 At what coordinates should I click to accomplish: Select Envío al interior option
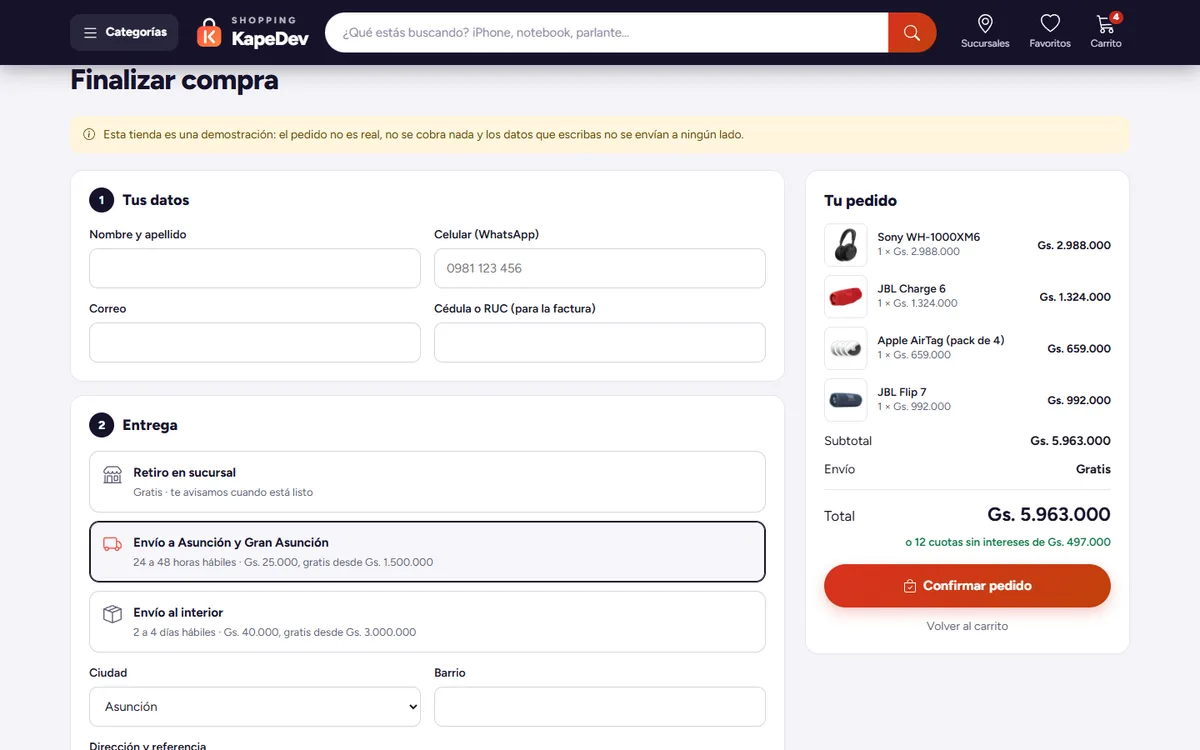[427, 622]
